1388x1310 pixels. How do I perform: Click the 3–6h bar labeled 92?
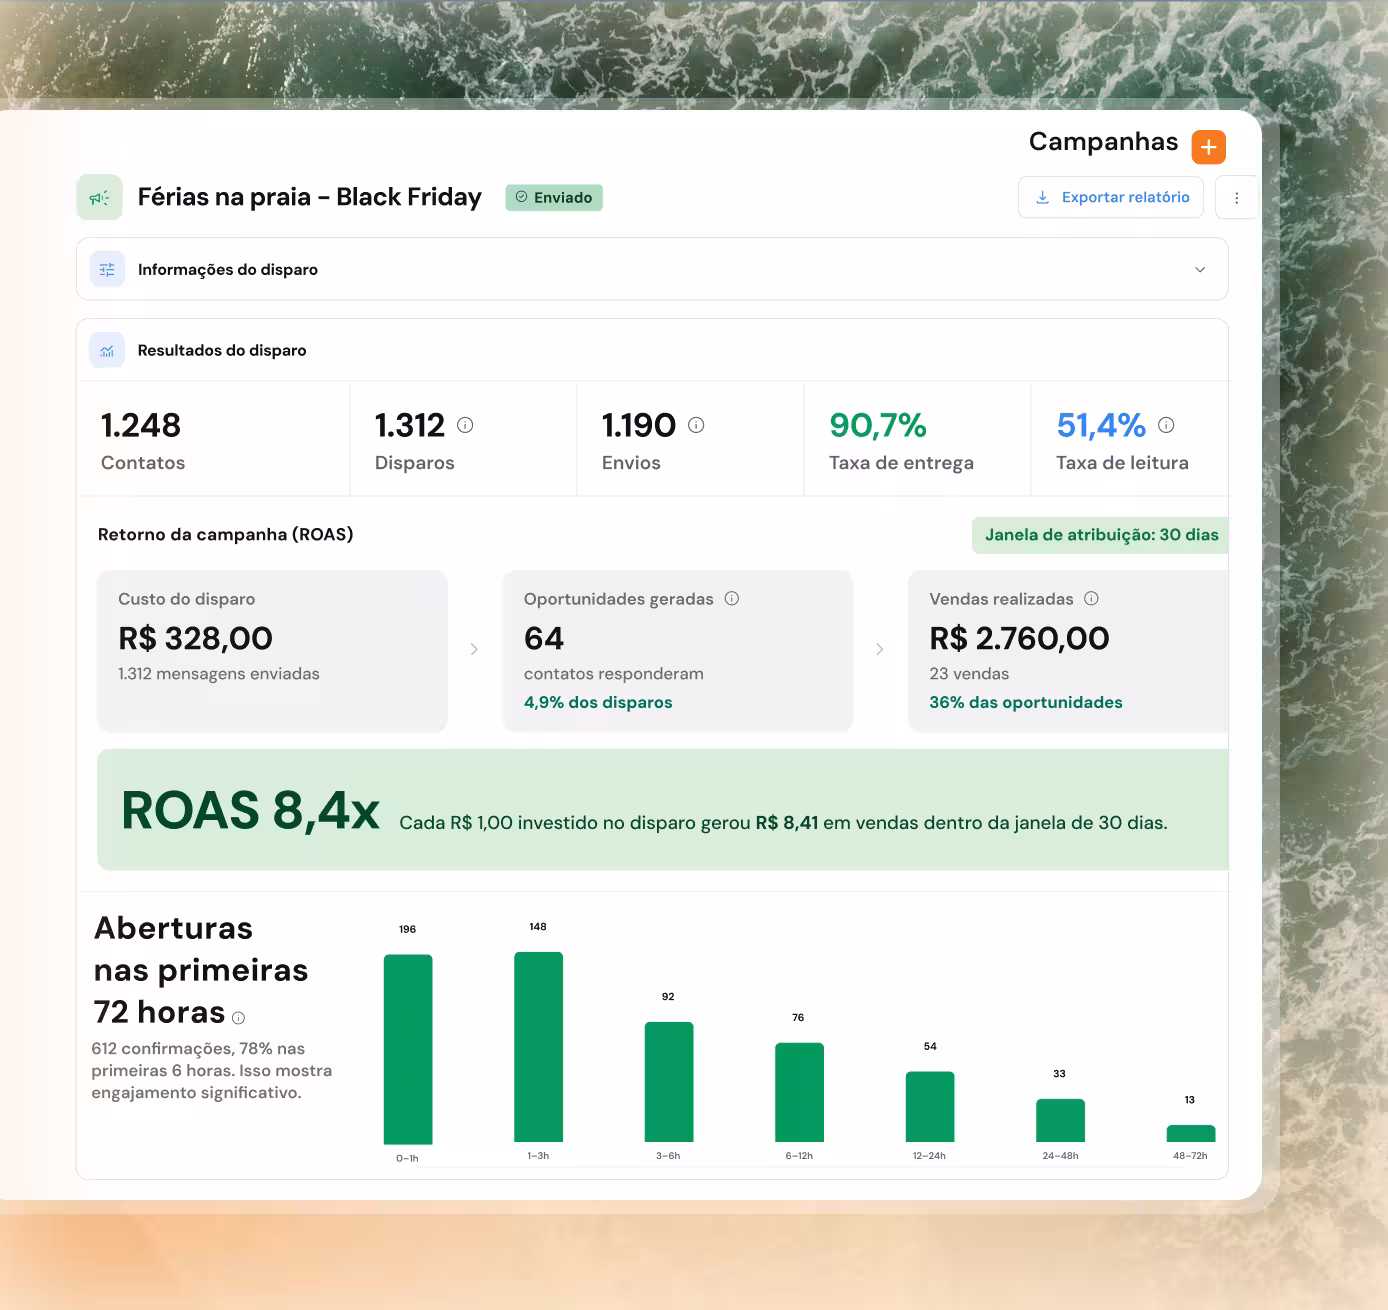(669, 1082)
